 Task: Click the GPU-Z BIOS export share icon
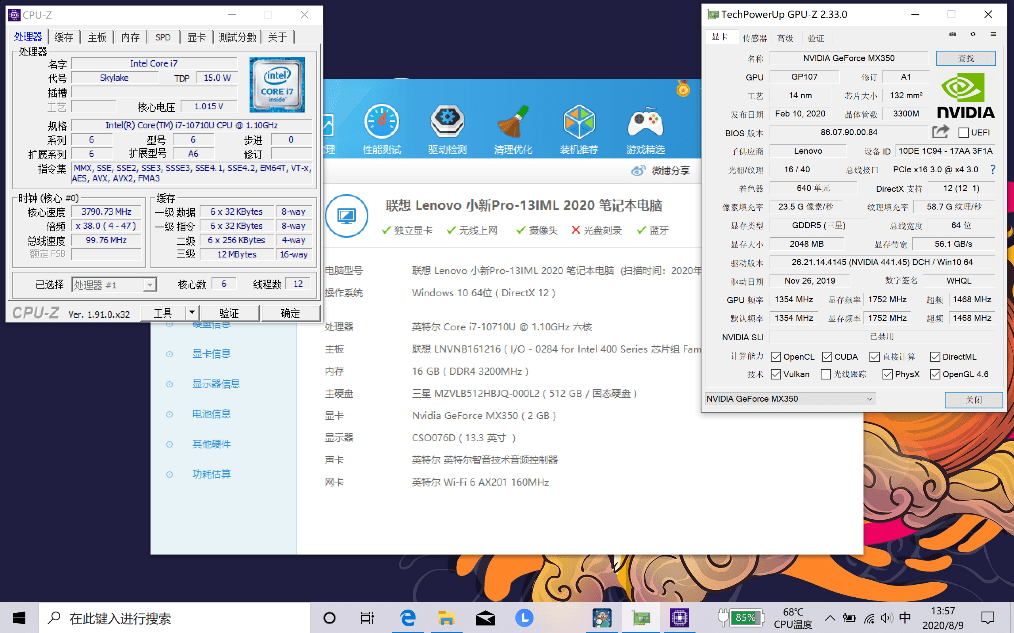point(940,132)
